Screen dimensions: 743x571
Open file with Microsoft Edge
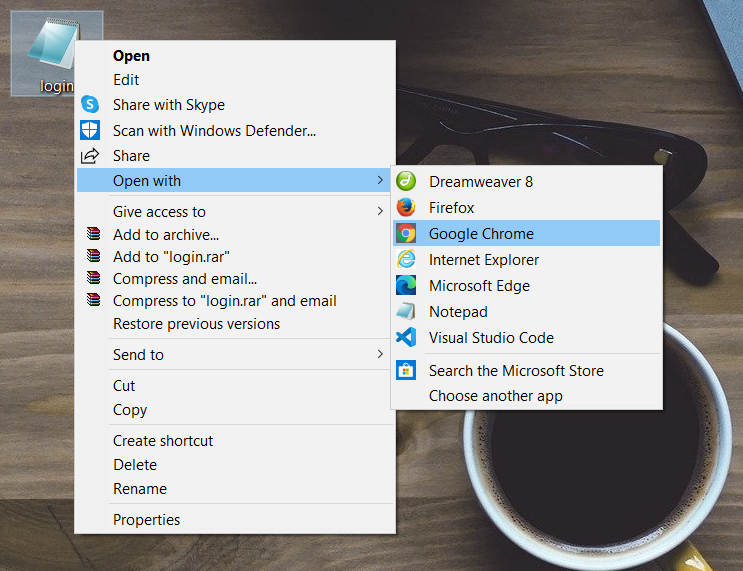(526, 286)
